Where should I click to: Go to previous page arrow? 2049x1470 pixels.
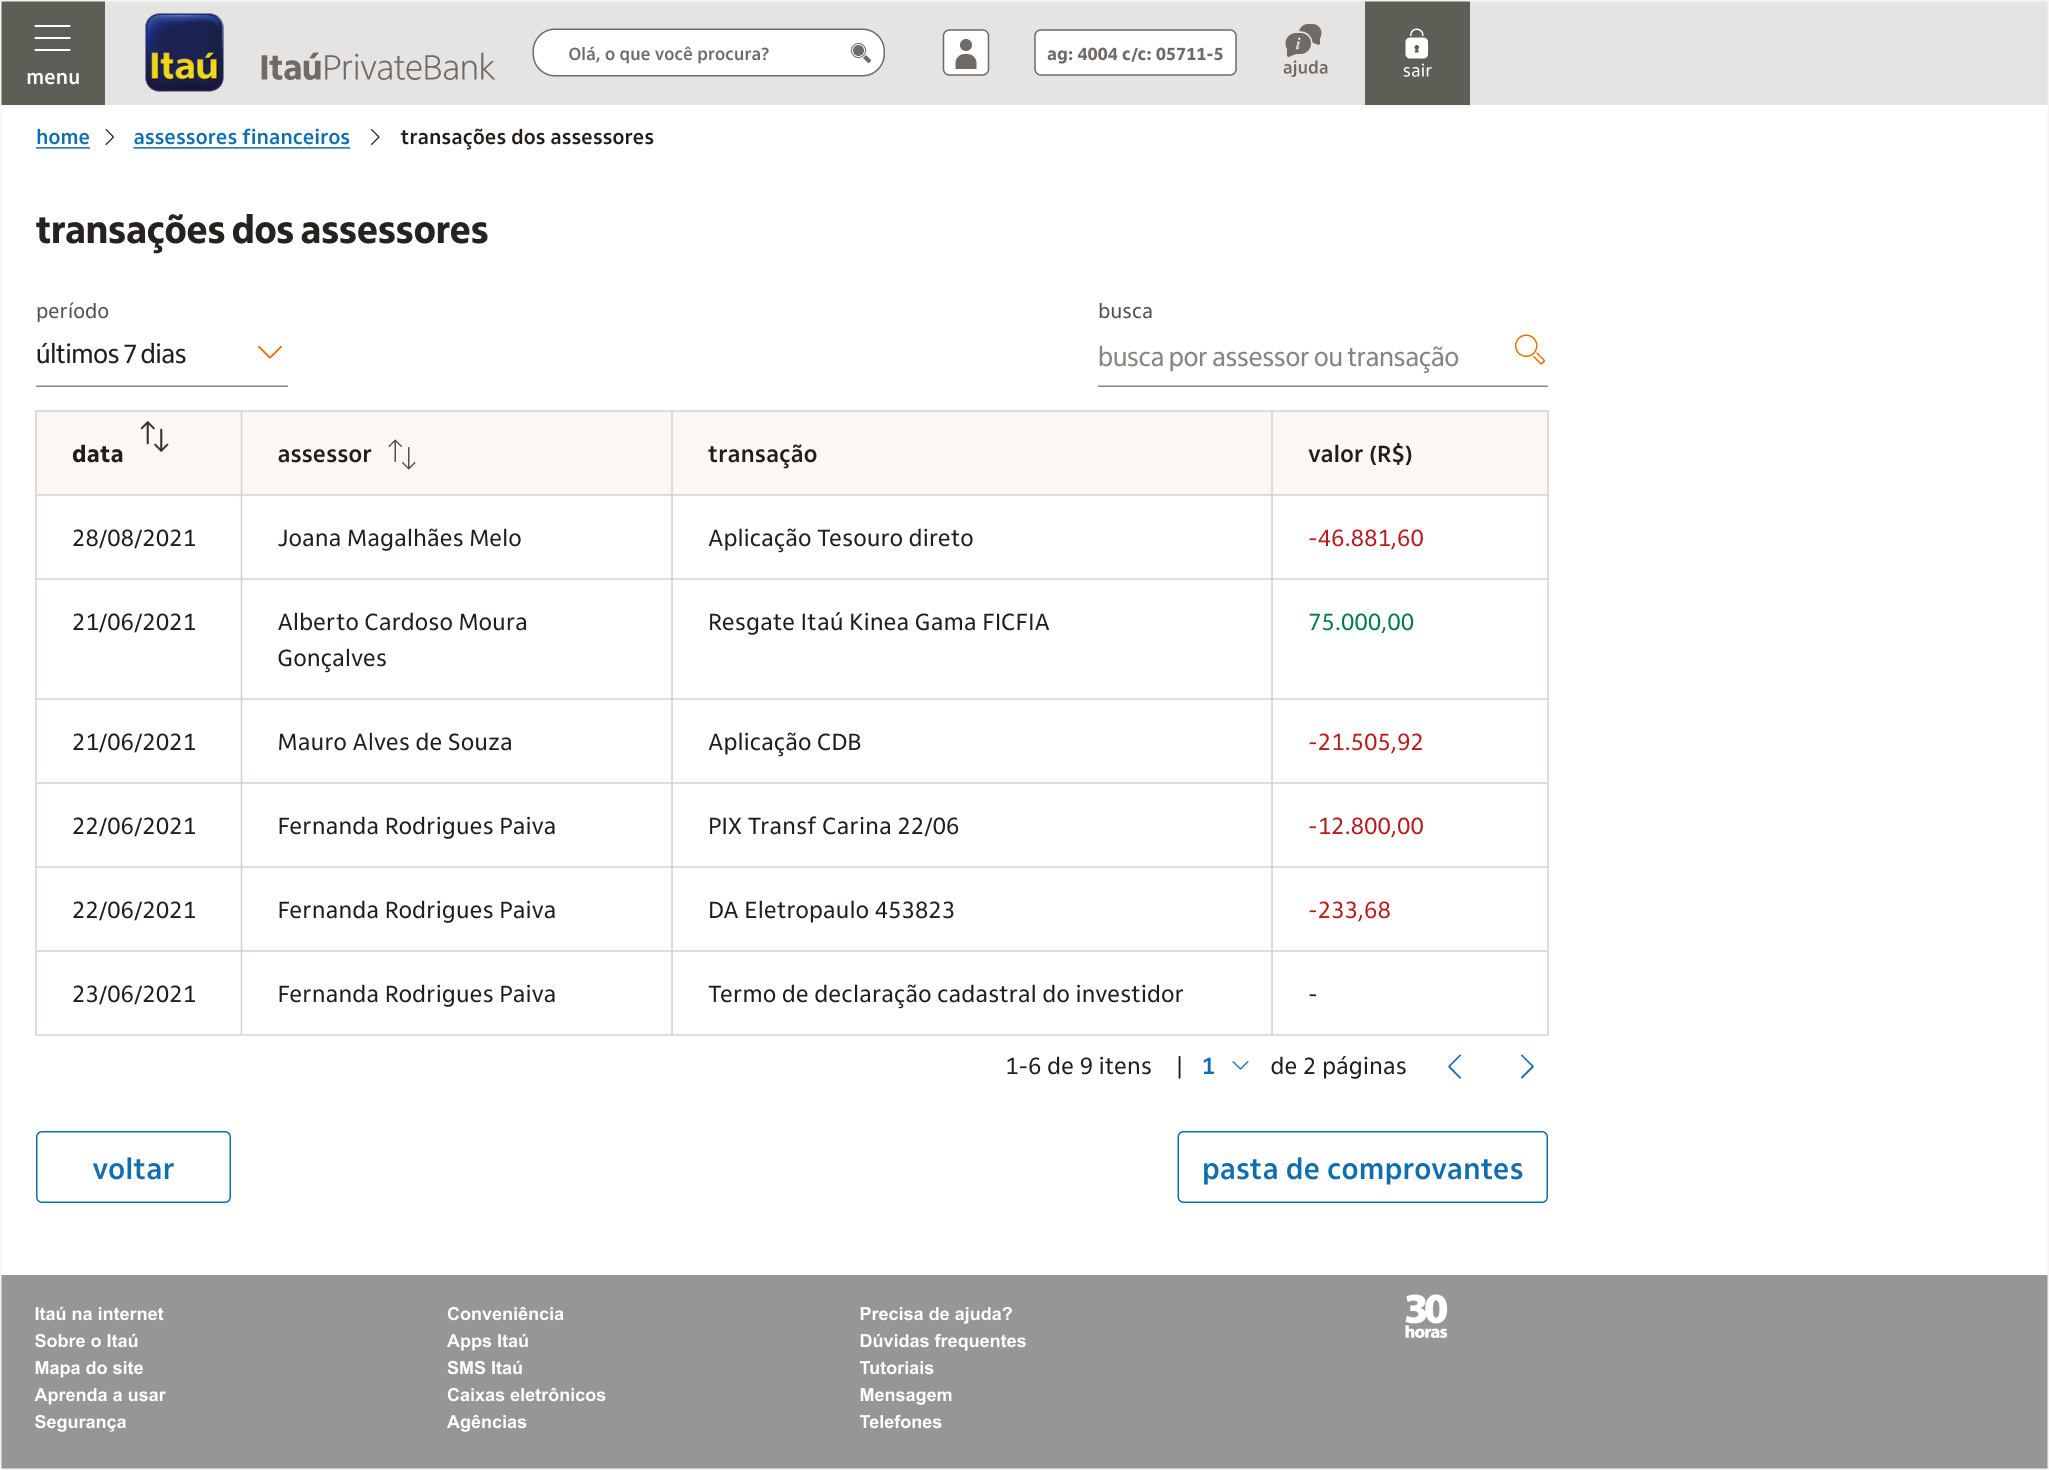coord(1455,1067)
